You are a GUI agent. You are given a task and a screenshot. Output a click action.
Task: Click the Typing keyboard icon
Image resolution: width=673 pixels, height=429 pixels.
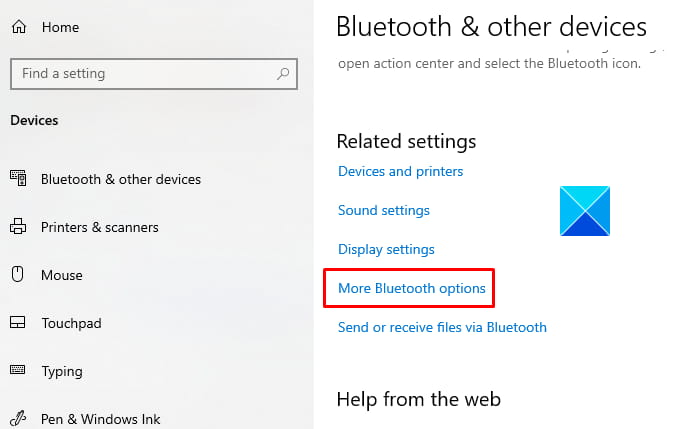tap(18, 370)
